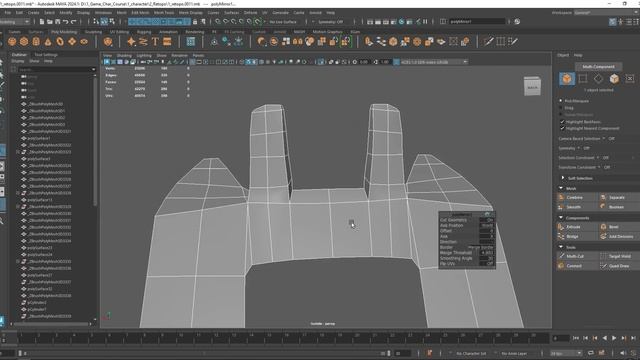
Task: Select Object mode orange cube in Modeling Toolkit
Action: 567,79
